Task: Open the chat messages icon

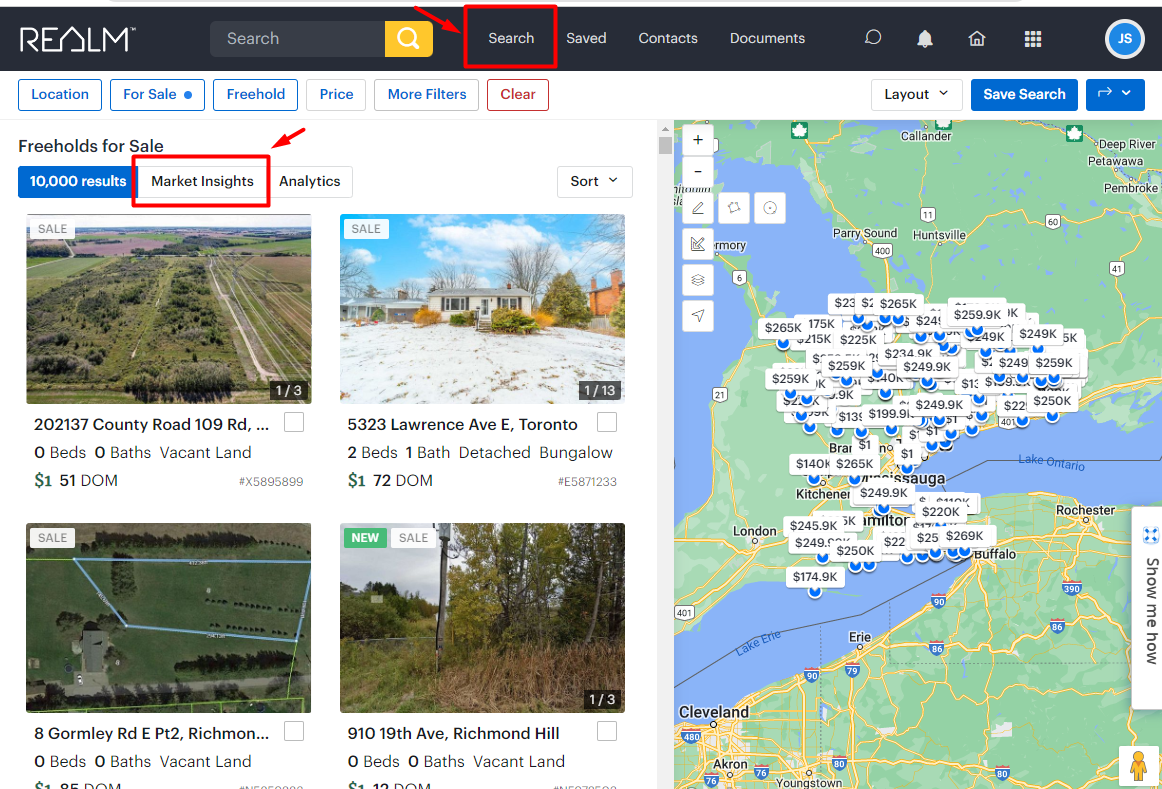Action: point(873,38)
